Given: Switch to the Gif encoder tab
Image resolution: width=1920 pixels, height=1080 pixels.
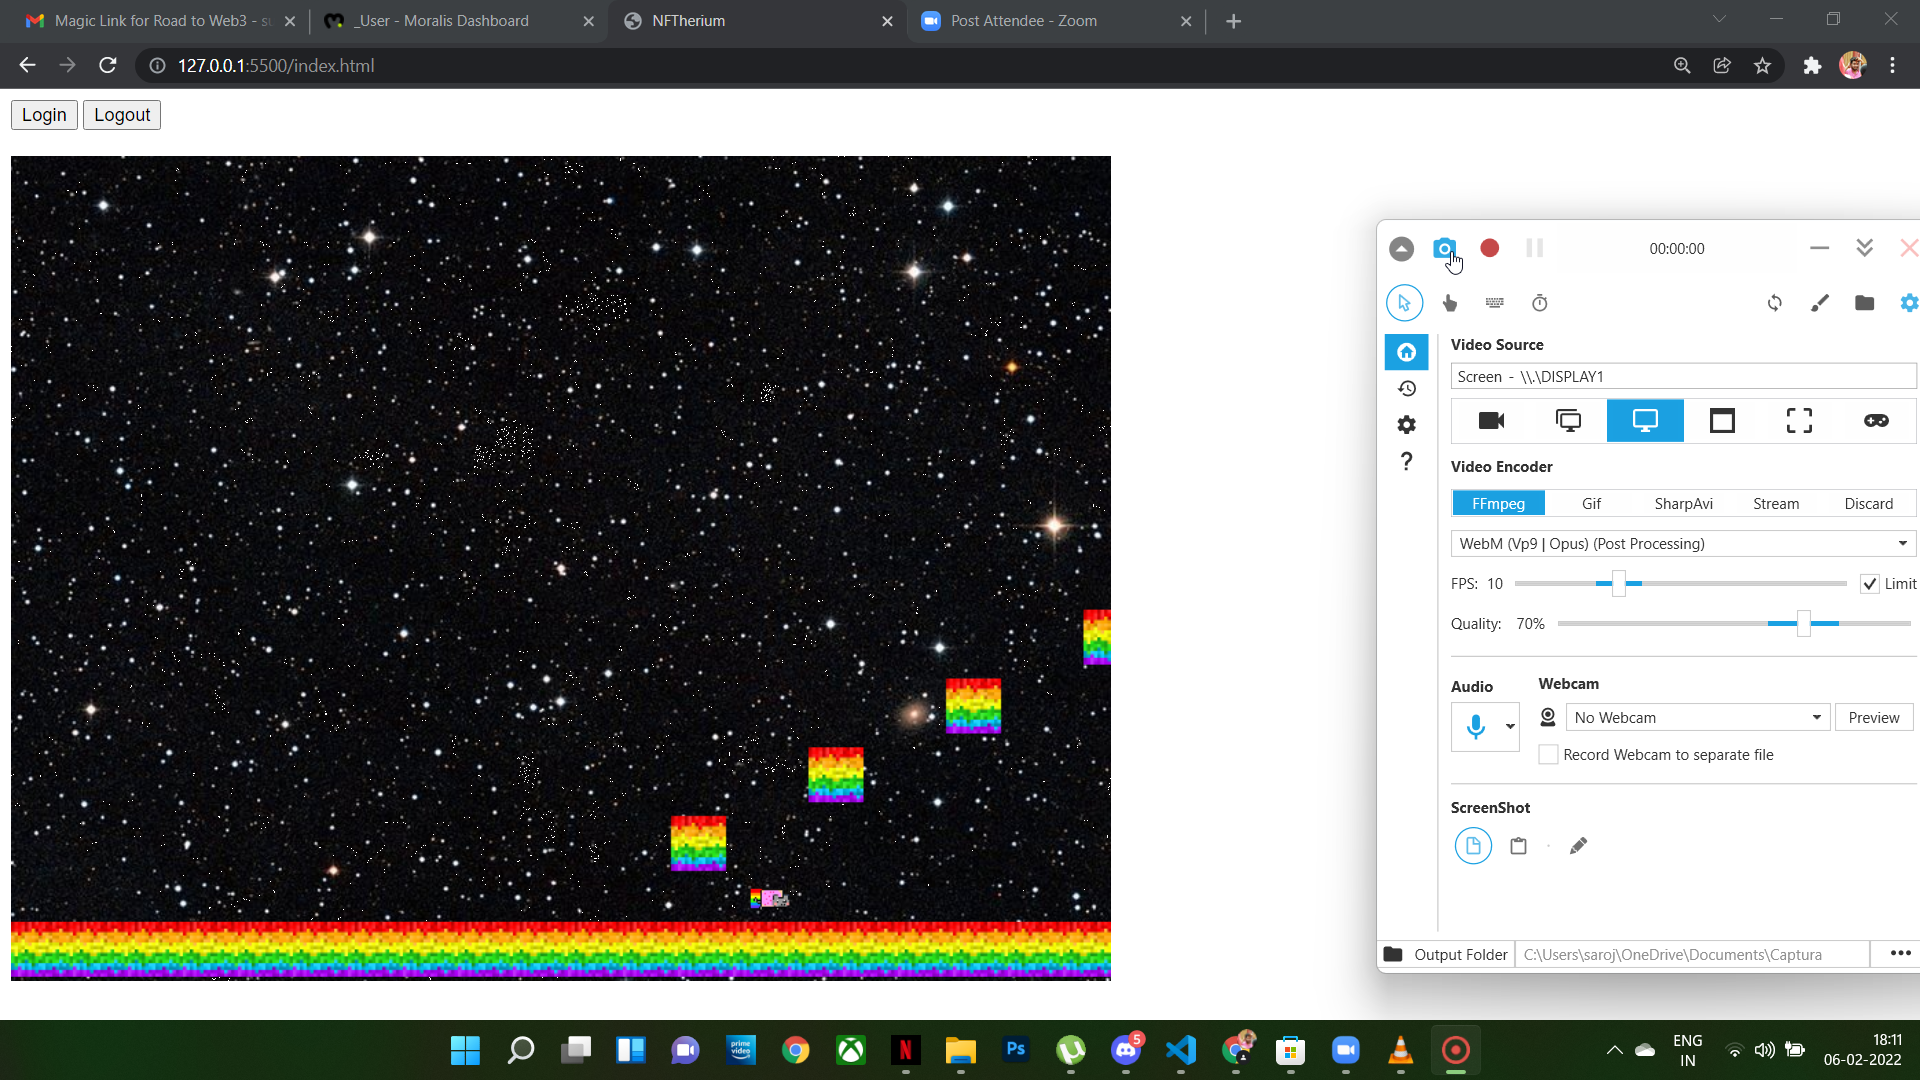Looking at the screenshot, I should click(1592, 504).
